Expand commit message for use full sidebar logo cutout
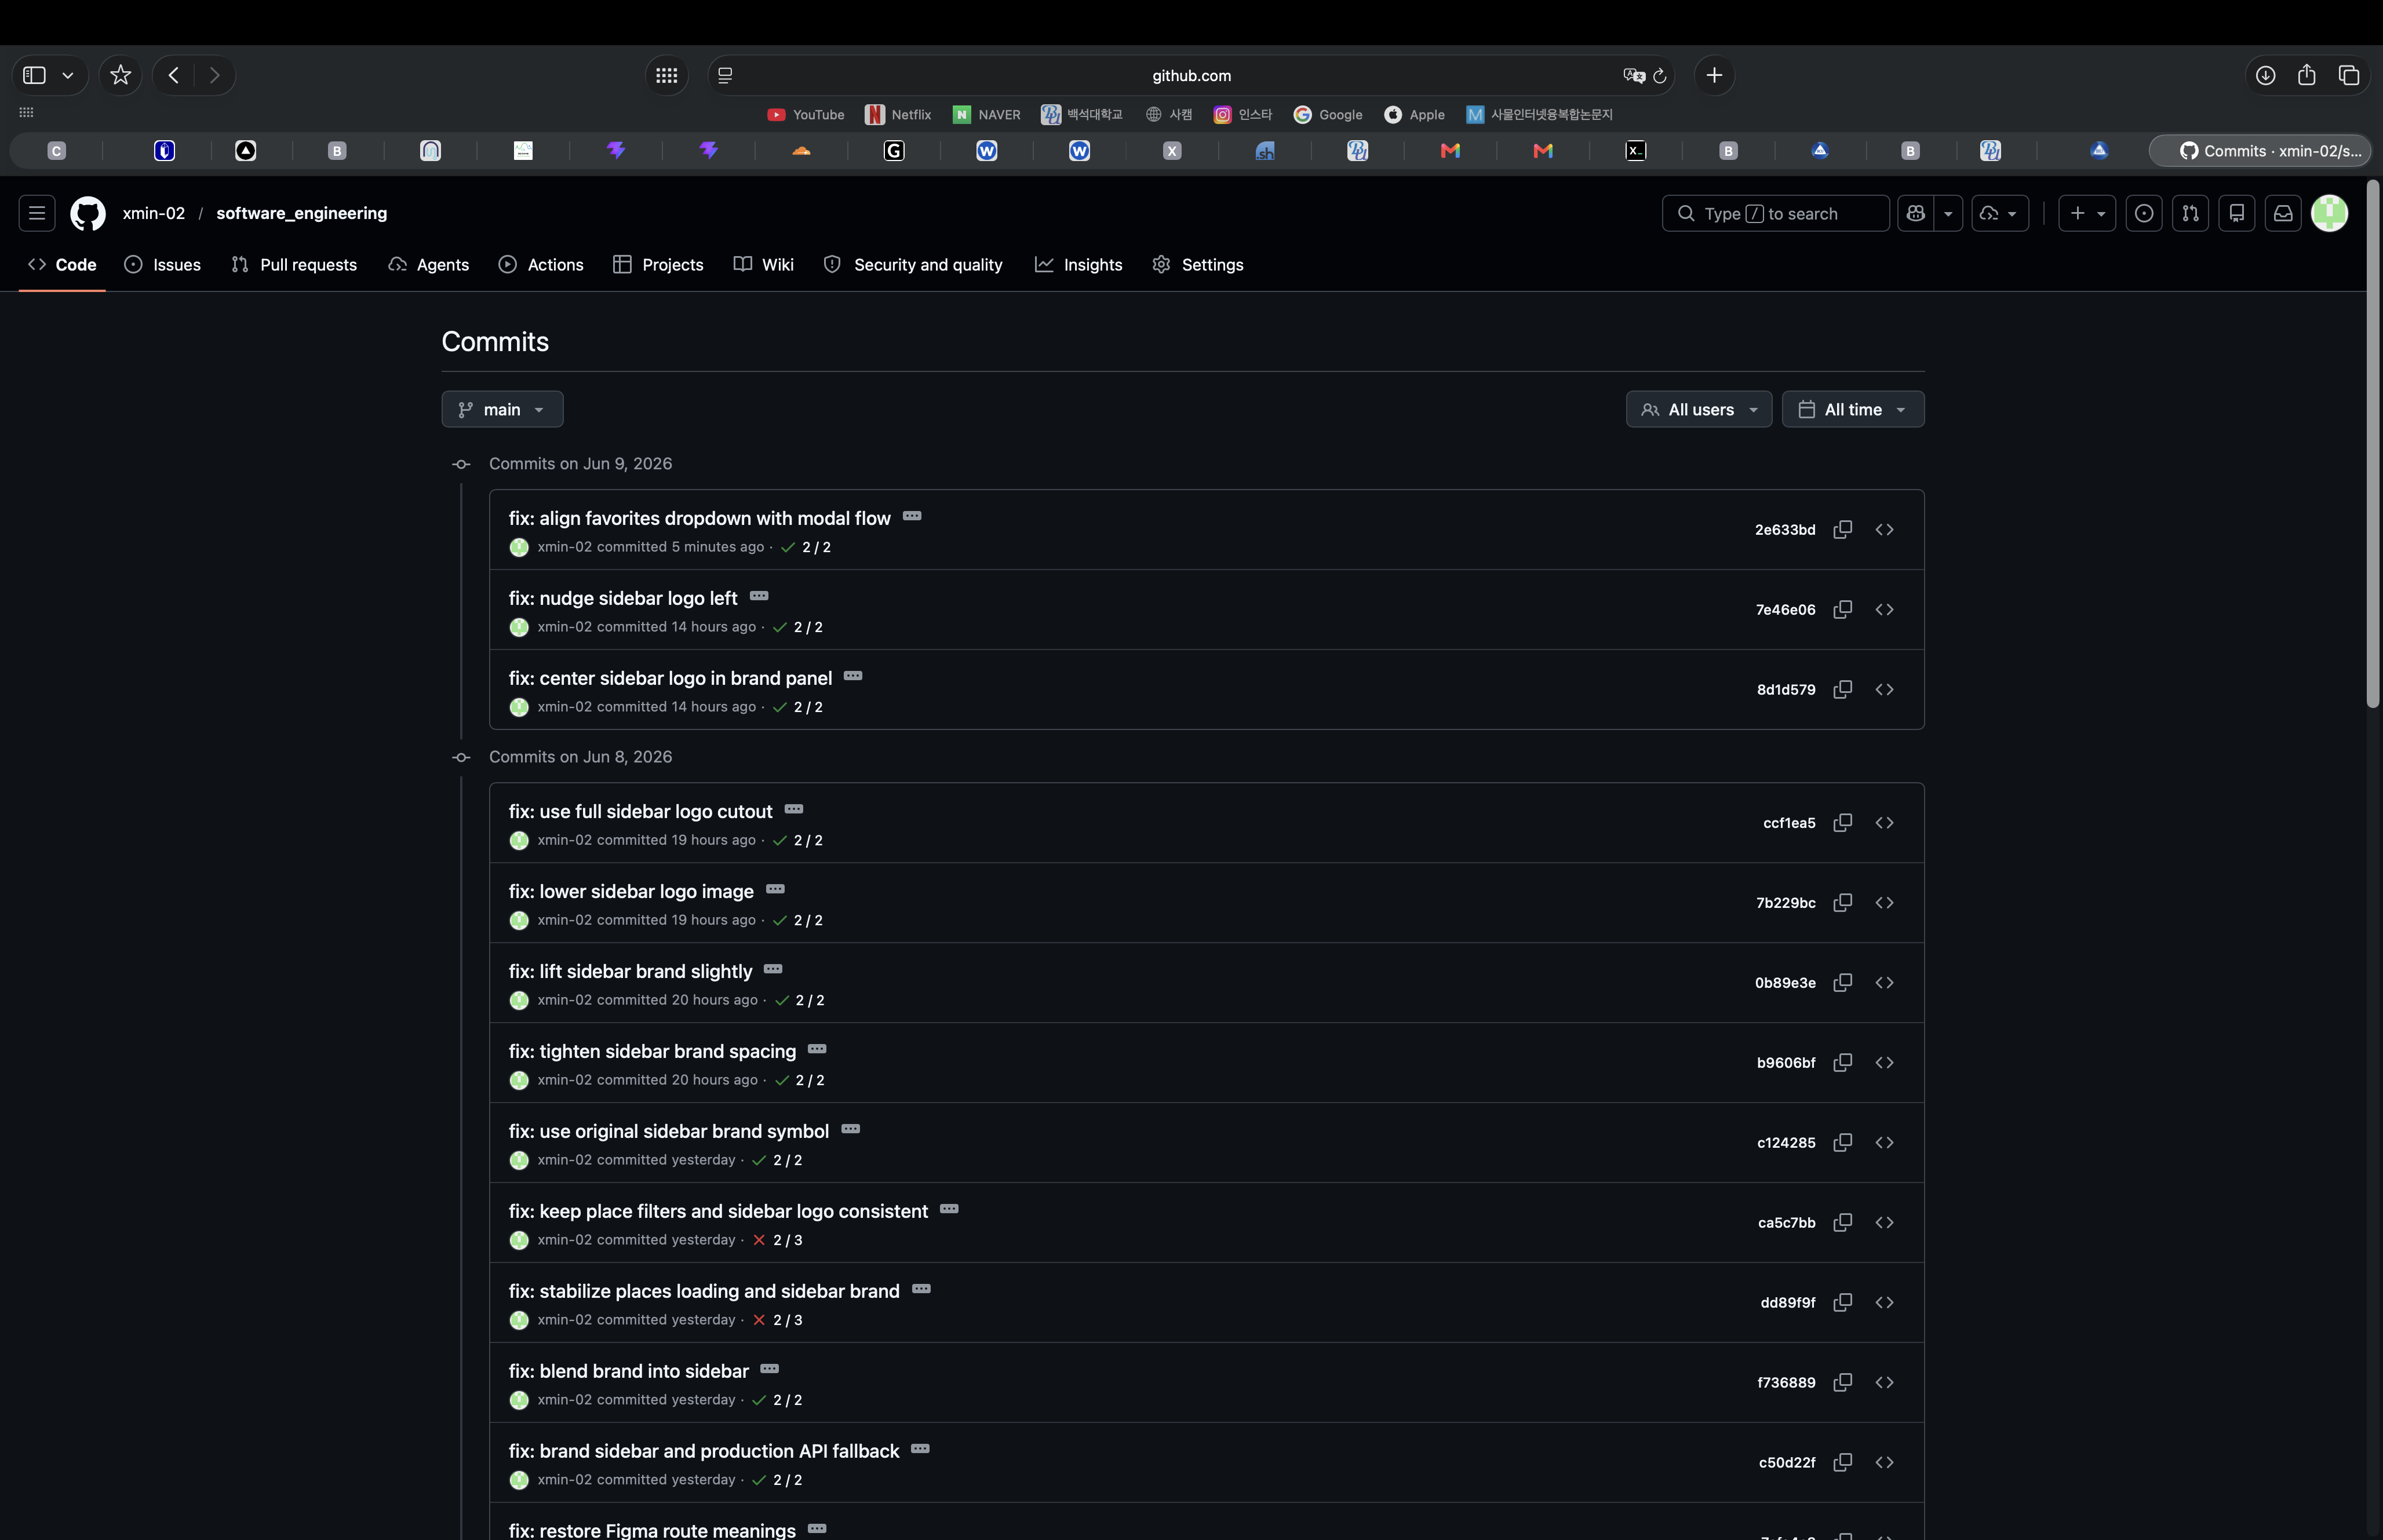The height and width of the screenshot is (1540, 2383). (794, 809)
